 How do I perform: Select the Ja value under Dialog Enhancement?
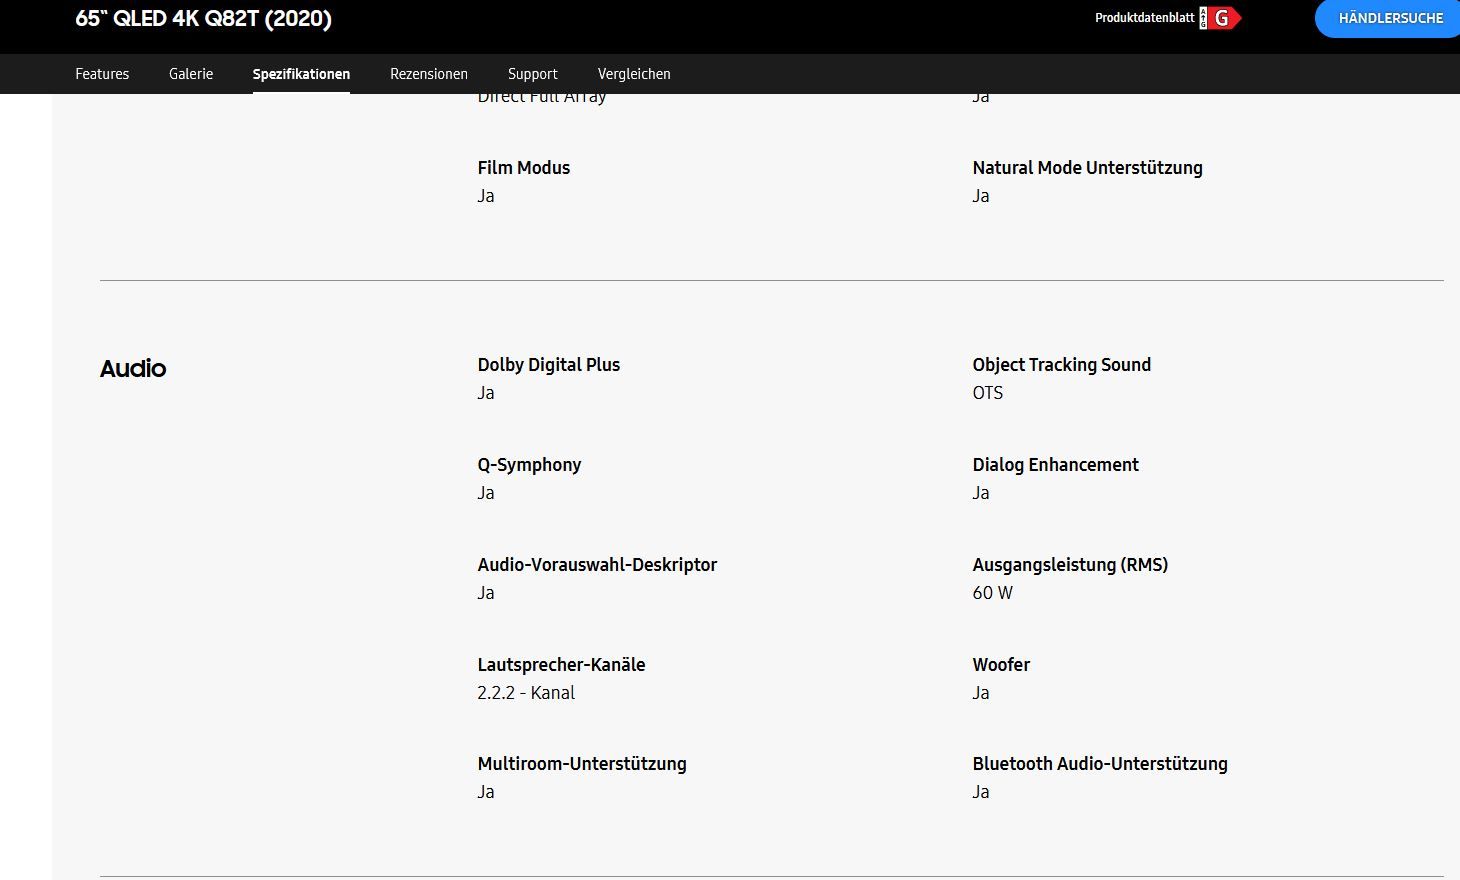click(981, 493)
